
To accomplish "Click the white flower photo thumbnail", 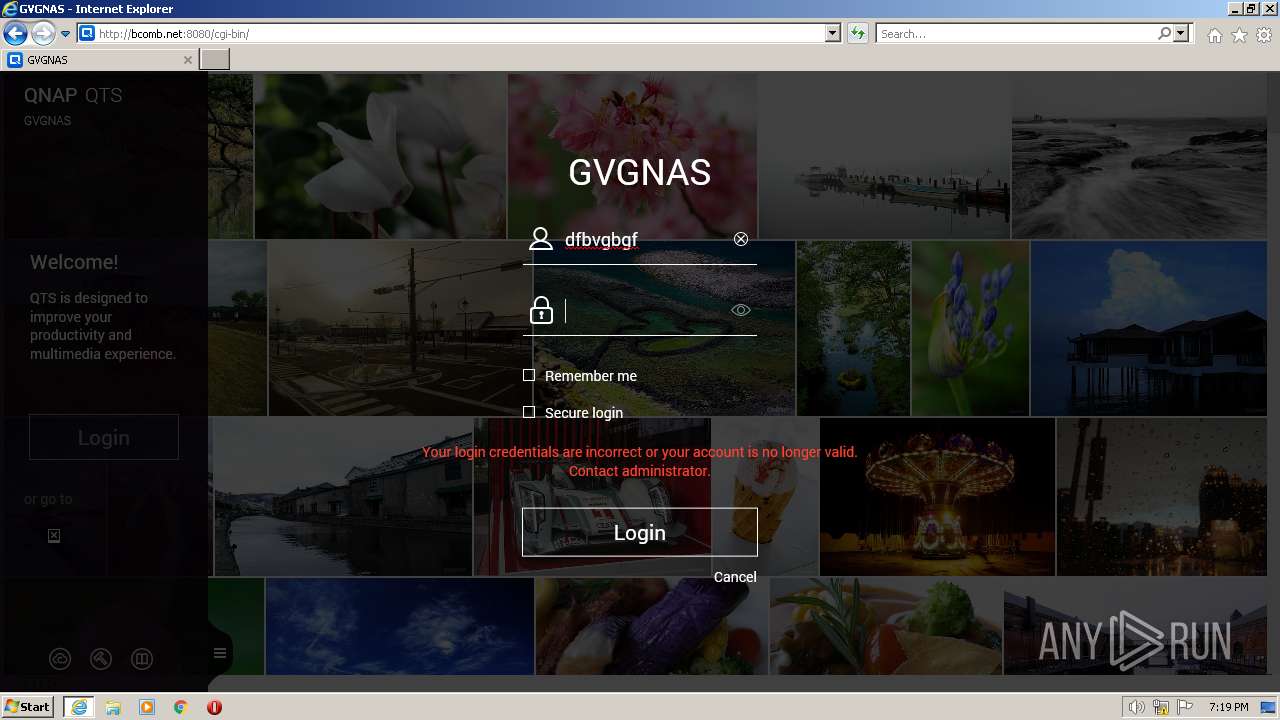I will 381,156.
